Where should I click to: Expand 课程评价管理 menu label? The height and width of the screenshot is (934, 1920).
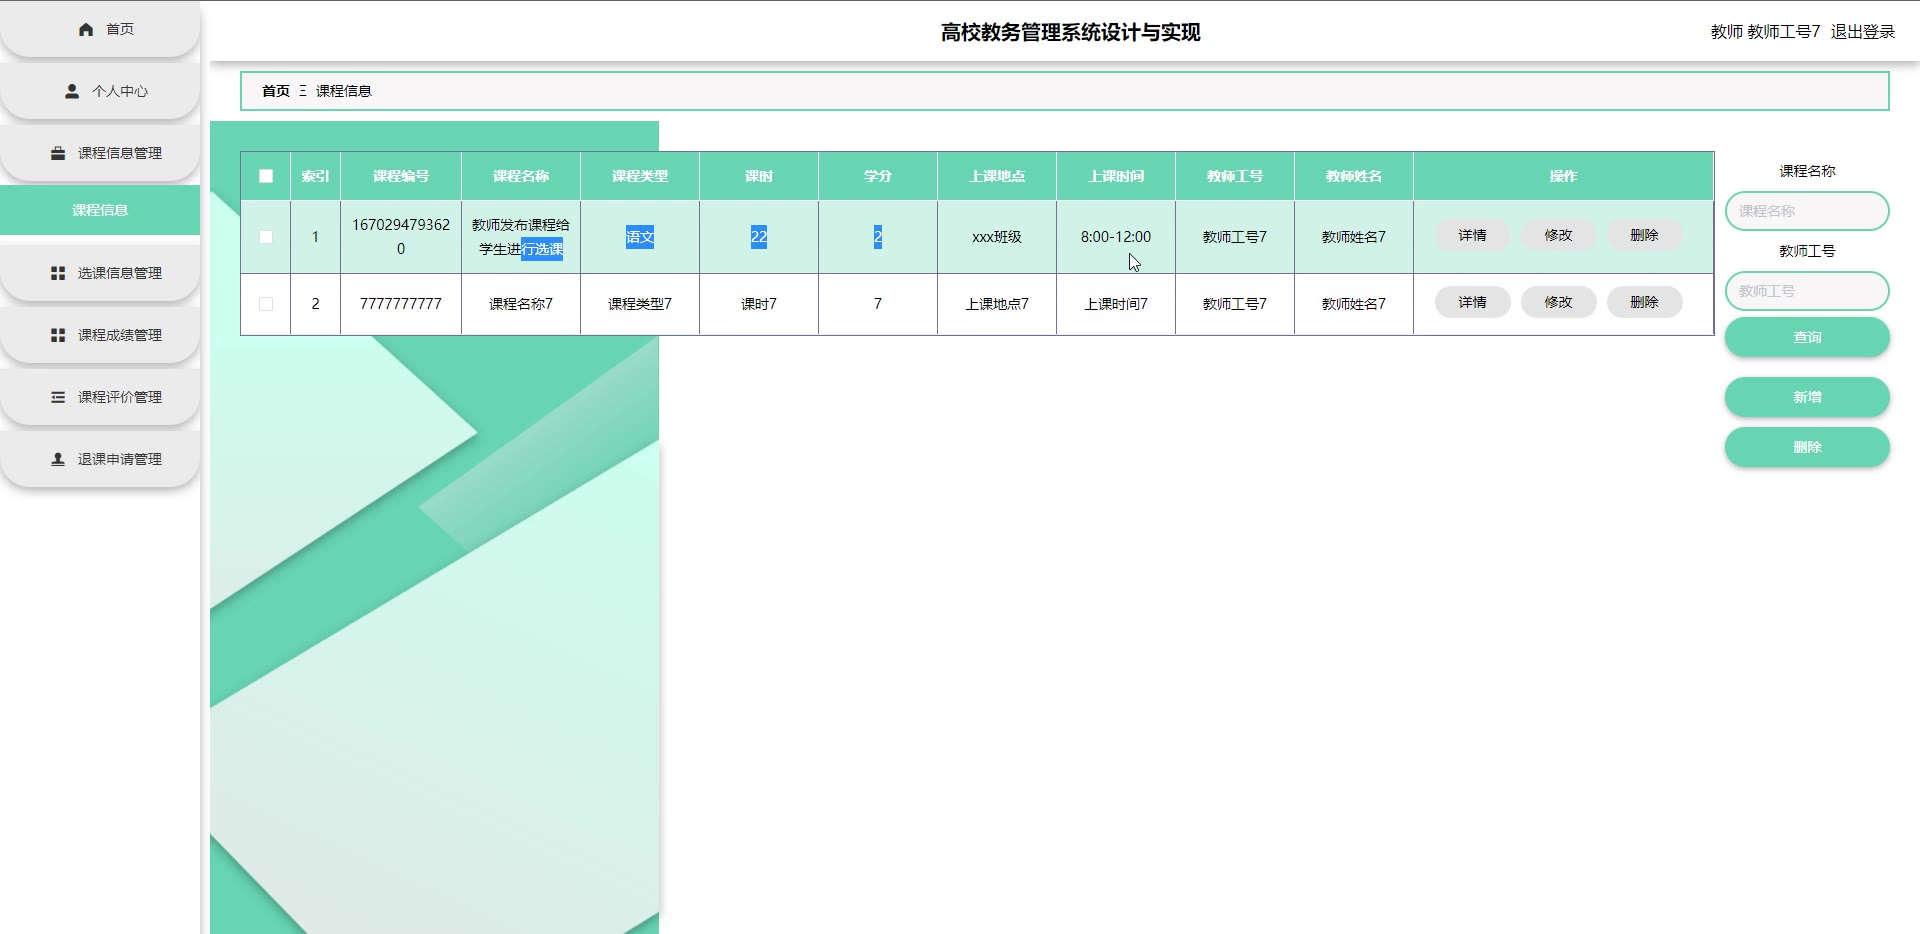[x=120, y=397]
